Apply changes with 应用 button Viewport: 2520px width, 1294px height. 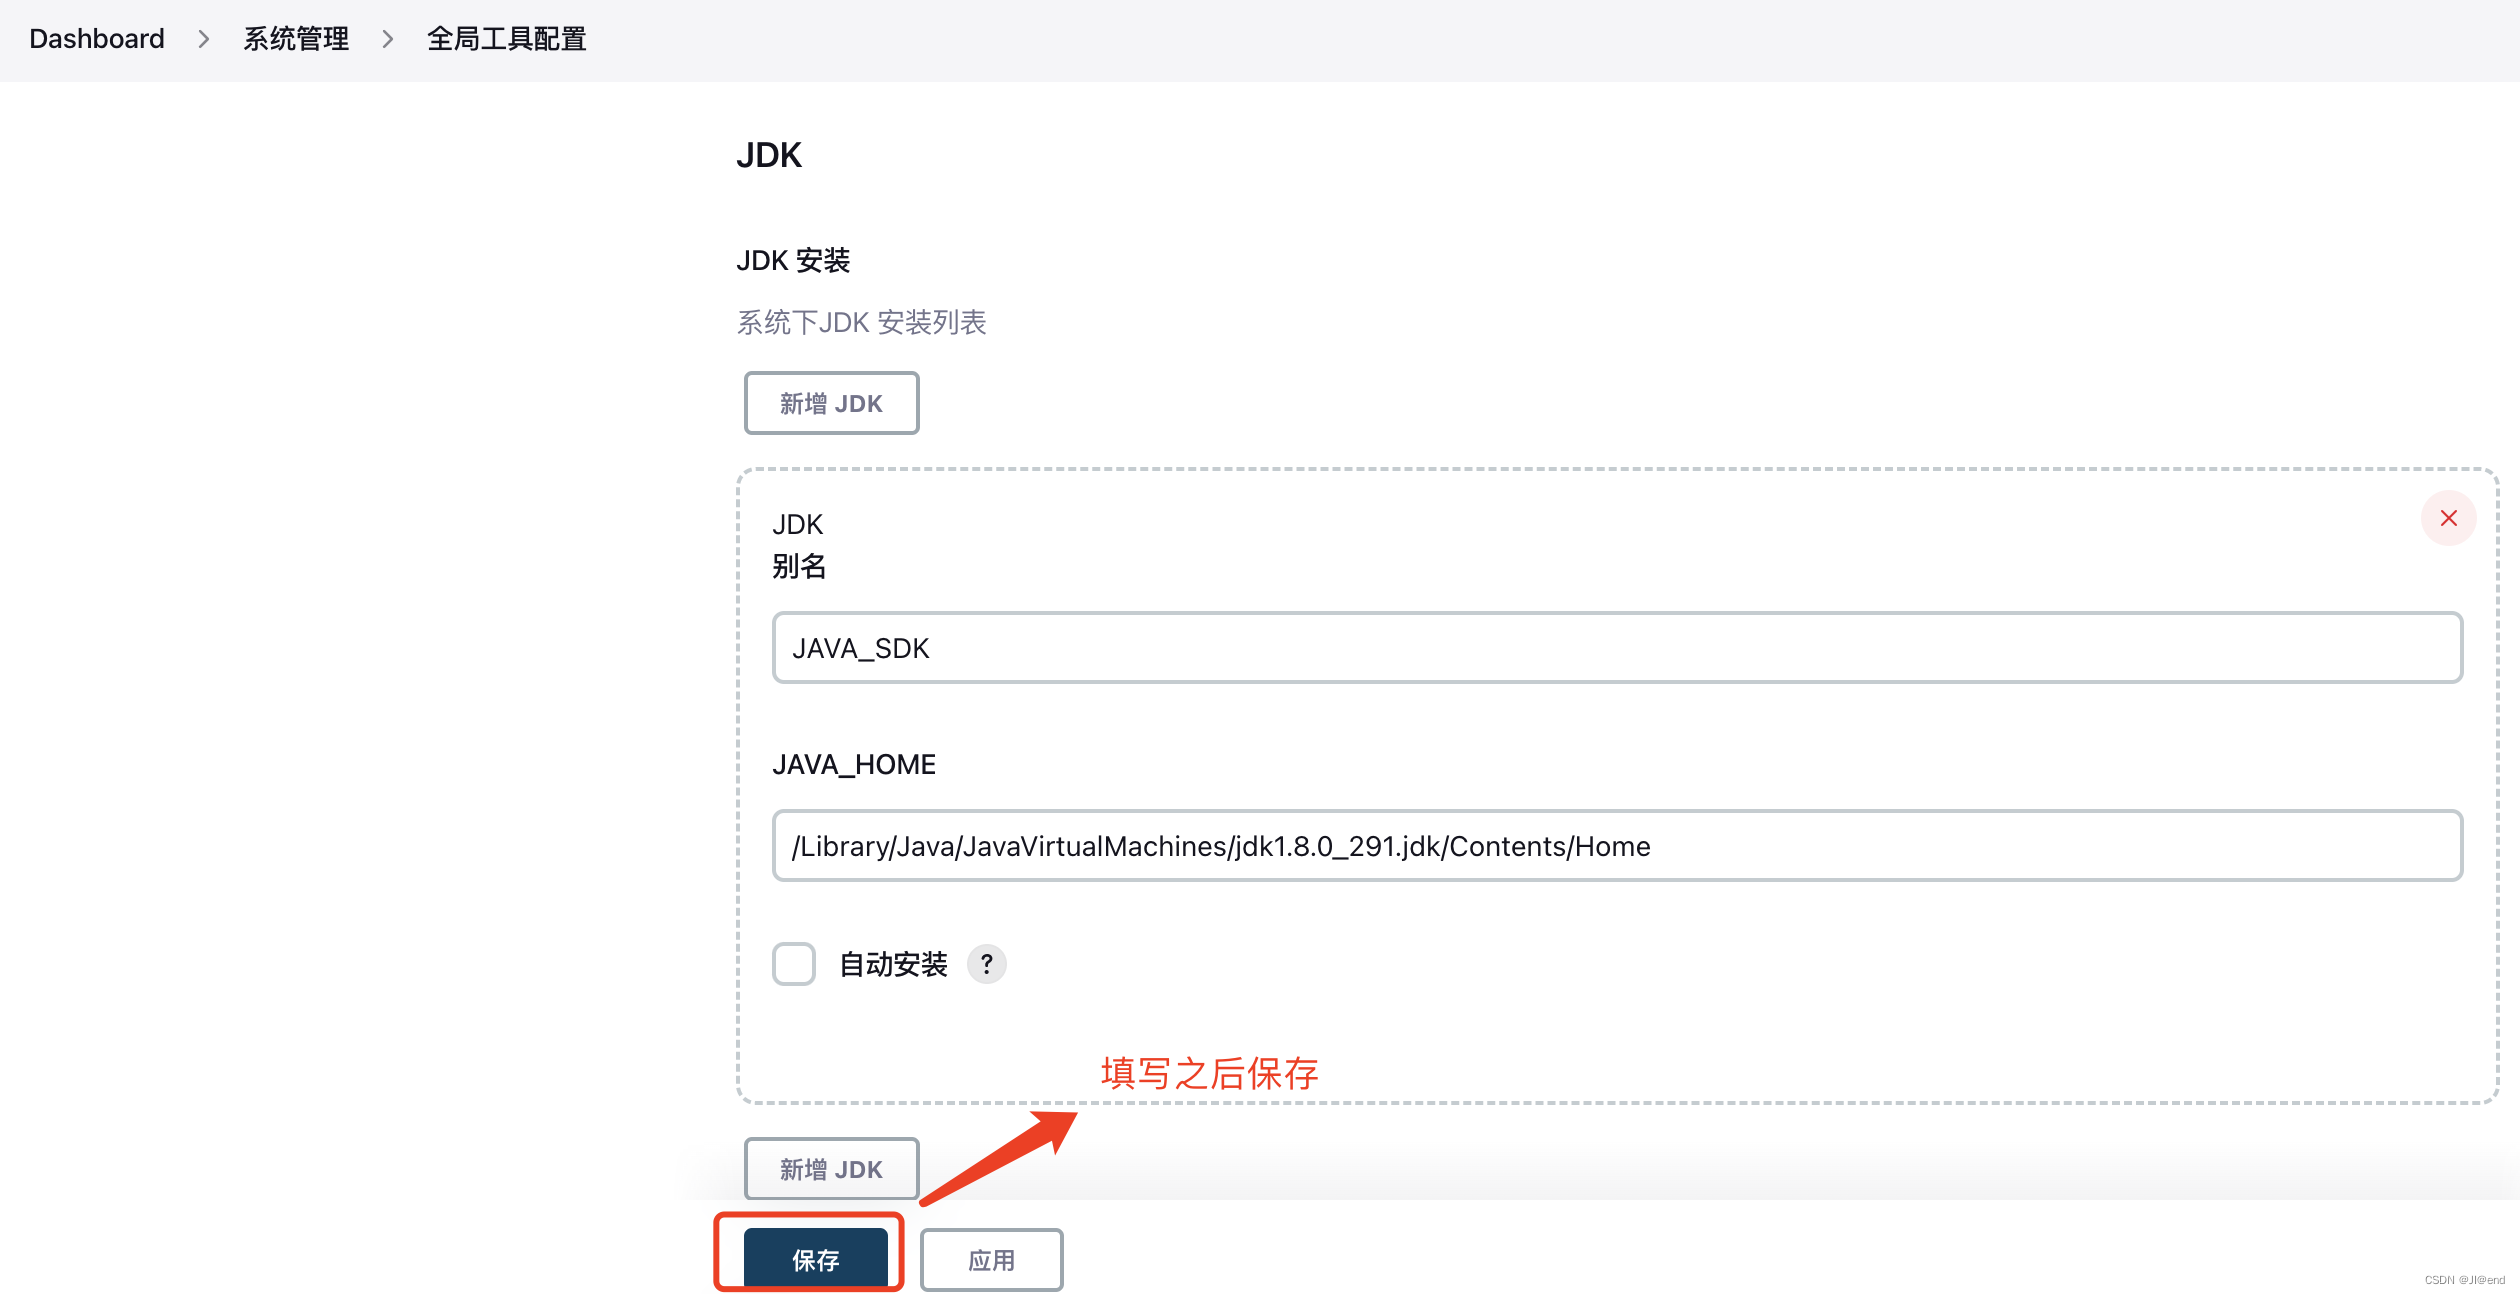pos(991,1259)
